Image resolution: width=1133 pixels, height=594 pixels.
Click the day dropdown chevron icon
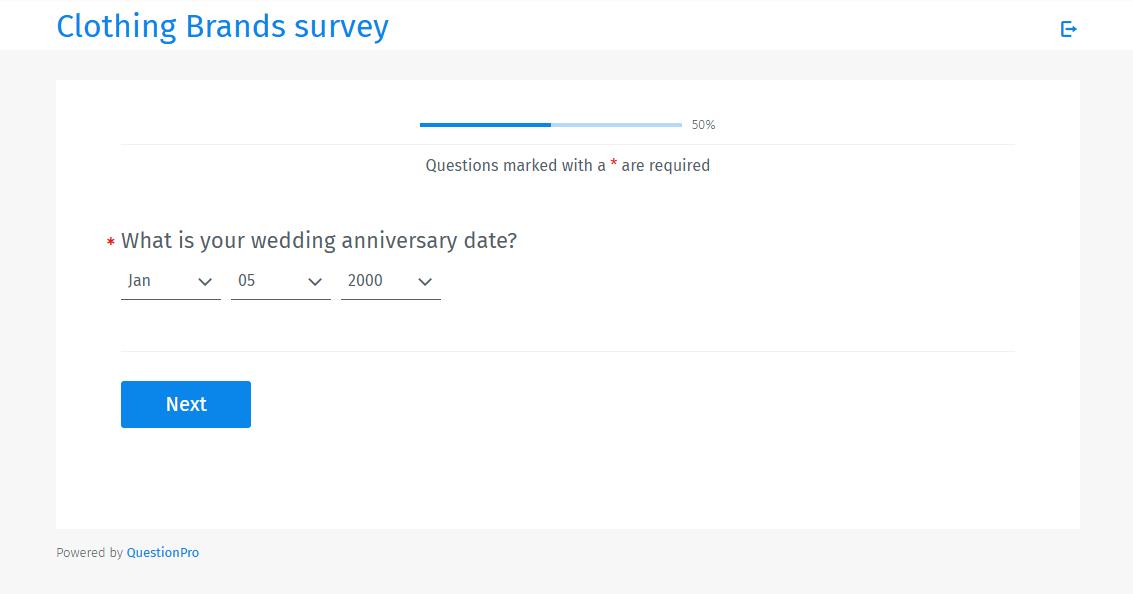pyautogui.click(x=317, y=281)
